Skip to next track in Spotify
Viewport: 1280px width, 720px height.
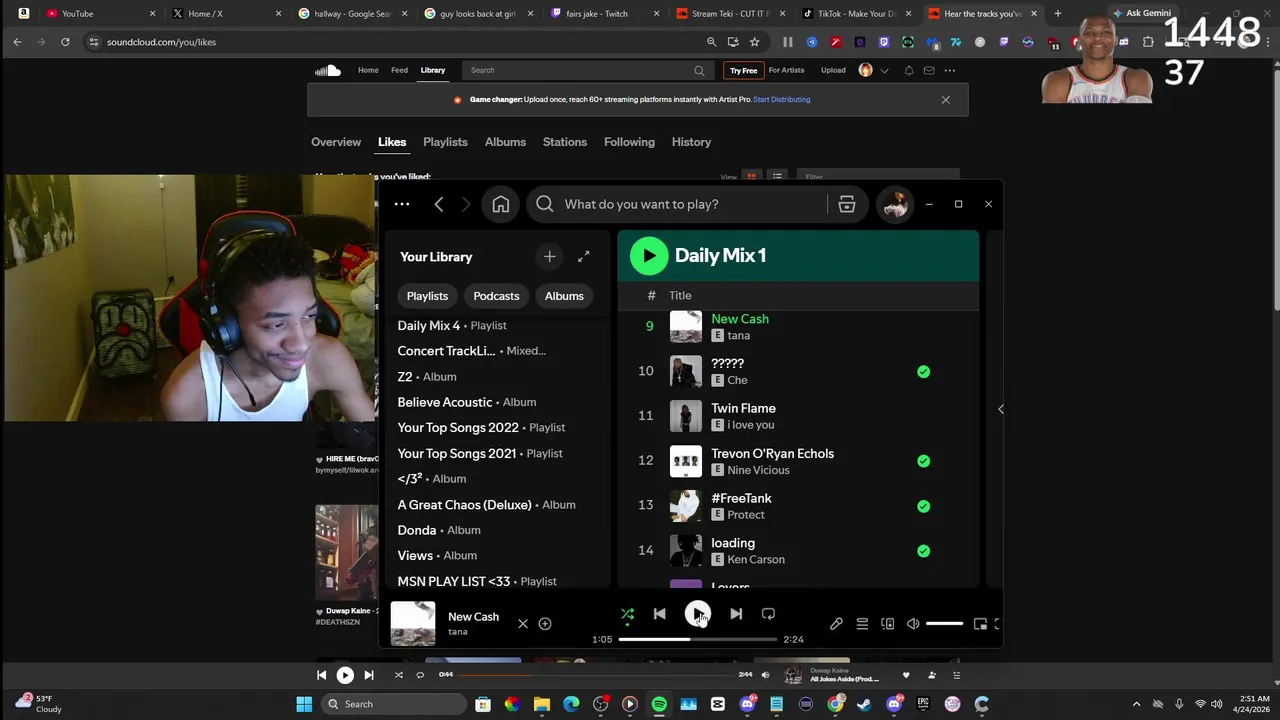click(736, 614)
